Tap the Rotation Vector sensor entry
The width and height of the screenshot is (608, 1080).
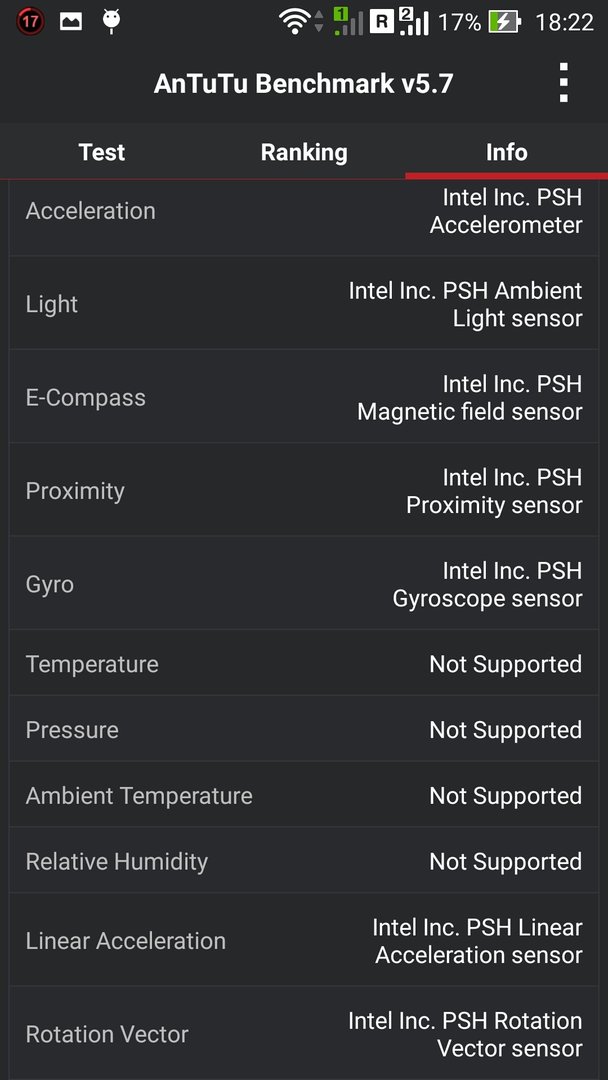304,1034
